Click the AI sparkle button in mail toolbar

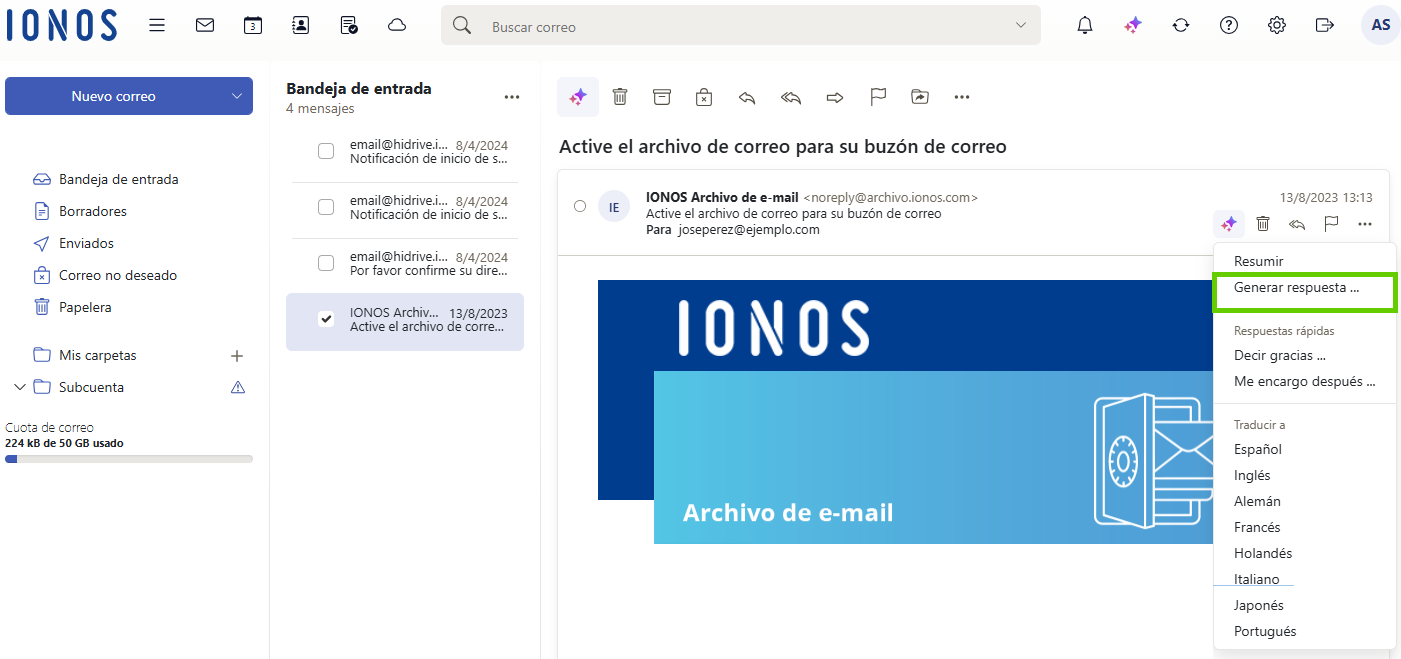coord(578,97)
